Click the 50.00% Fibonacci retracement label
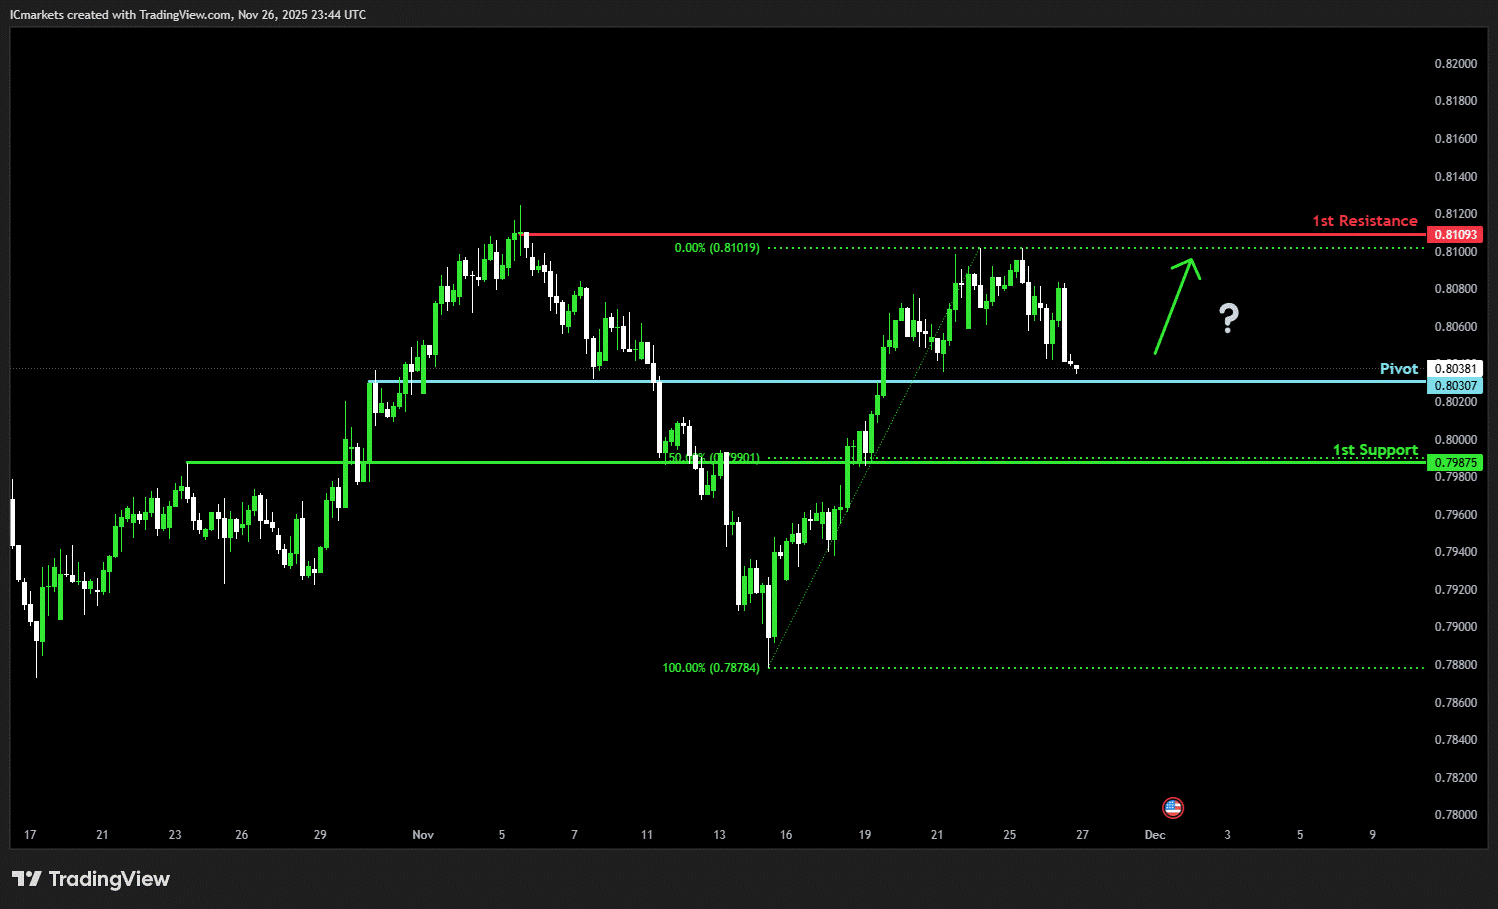Image resolution: width=1498 pixels, height=909 pixels. 713,458
